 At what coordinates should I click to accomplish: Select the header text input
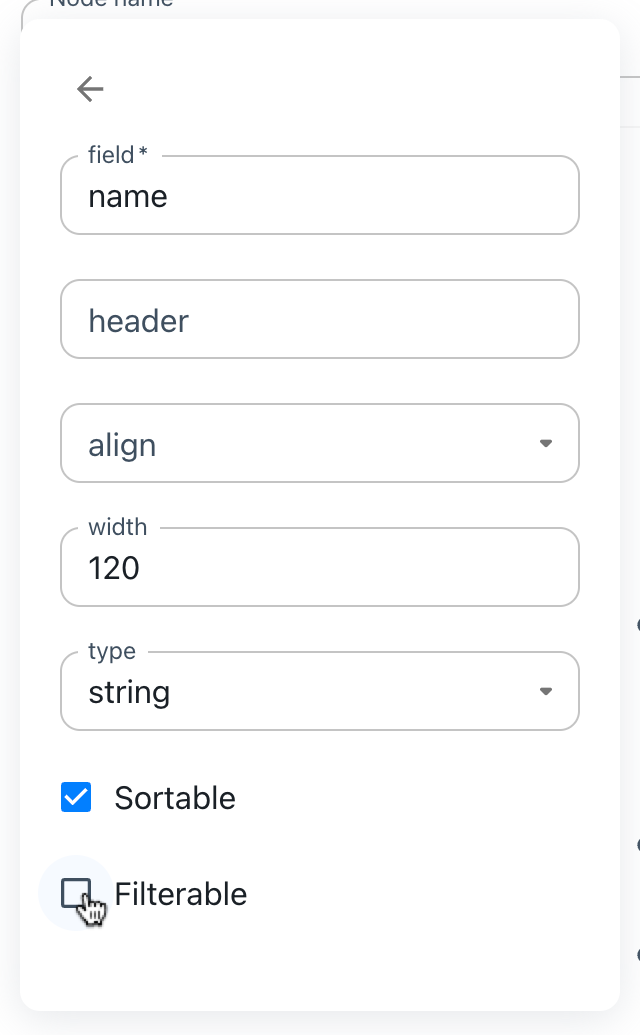click(x=320, y=319)
